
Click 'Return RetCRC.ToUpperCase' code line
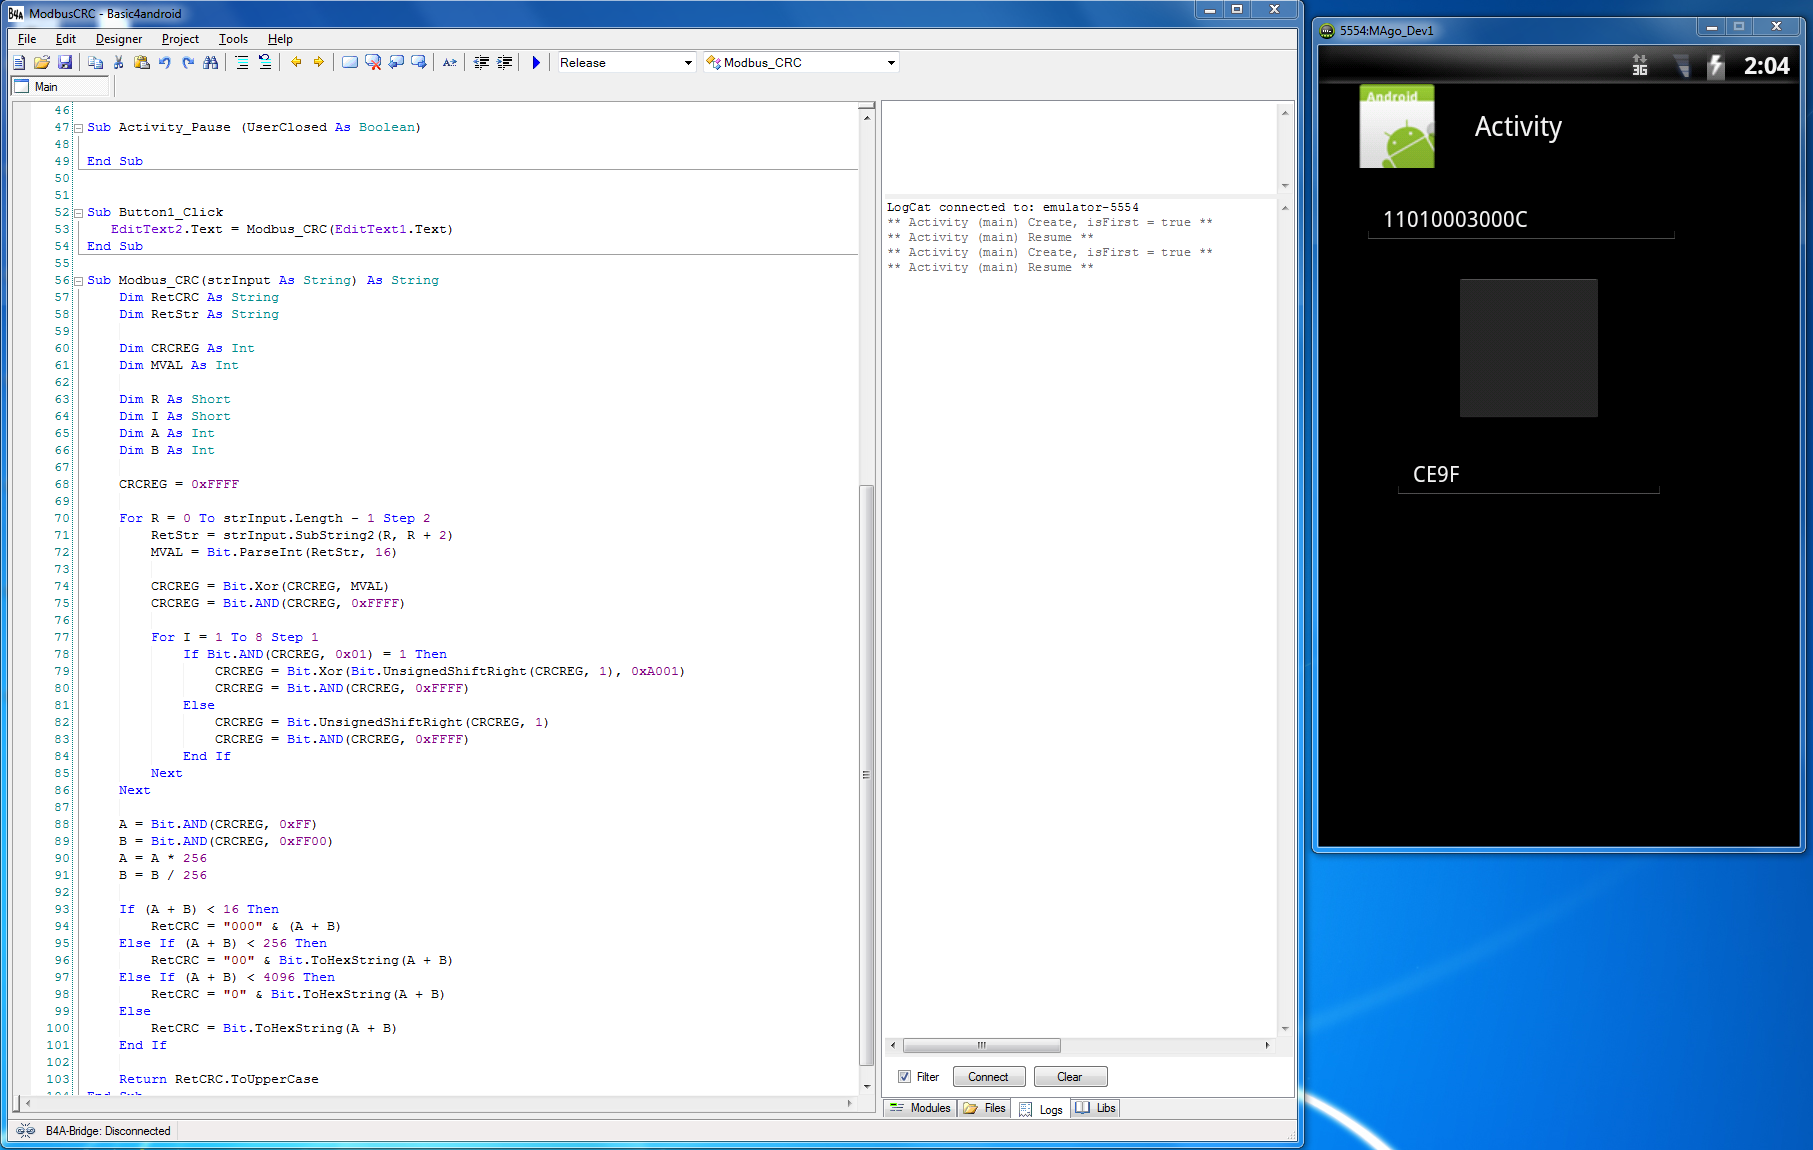[x=219, y=1080]
